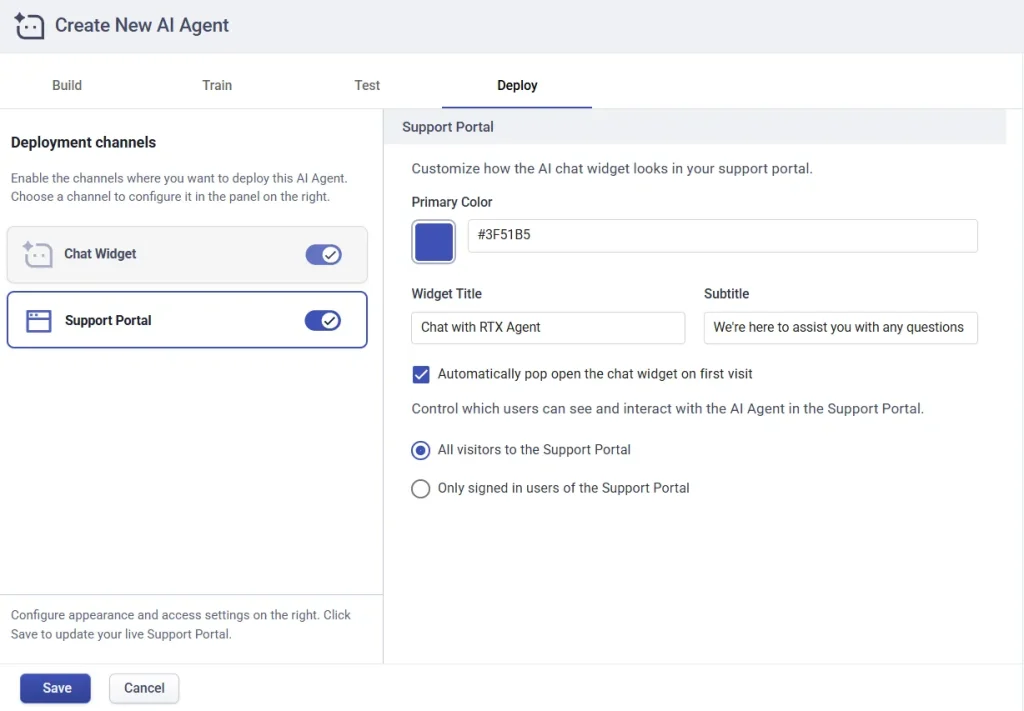Click the AI Agent robot icon in header
The height and width of the screenshot is (711, 1024).
pos(30,25)
